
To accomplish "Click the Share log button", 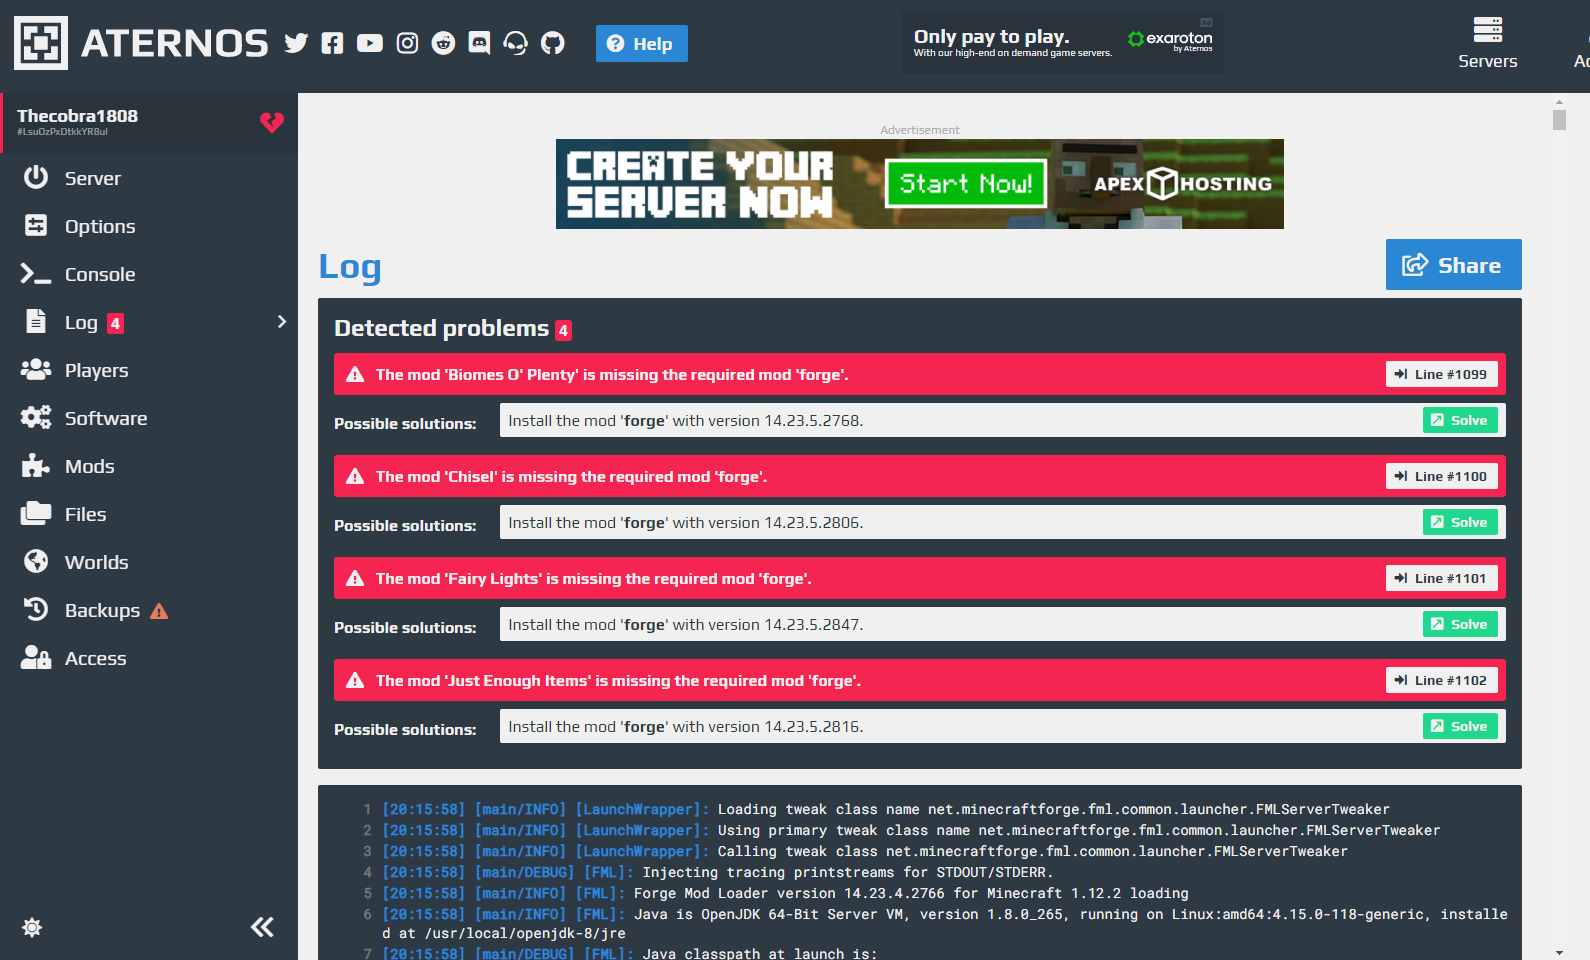I will coord(1453,265).
